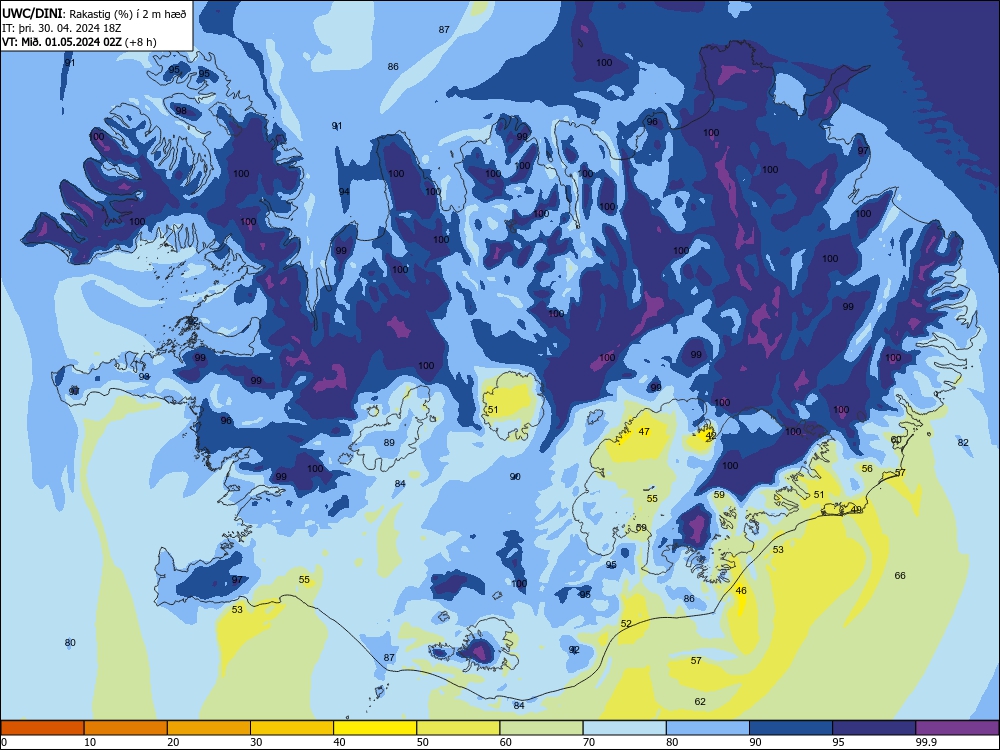This screenshot has height=750, width=1000.
Task: Click the 40–50 bright yellow legend swatch
Action: pos(375,728)
